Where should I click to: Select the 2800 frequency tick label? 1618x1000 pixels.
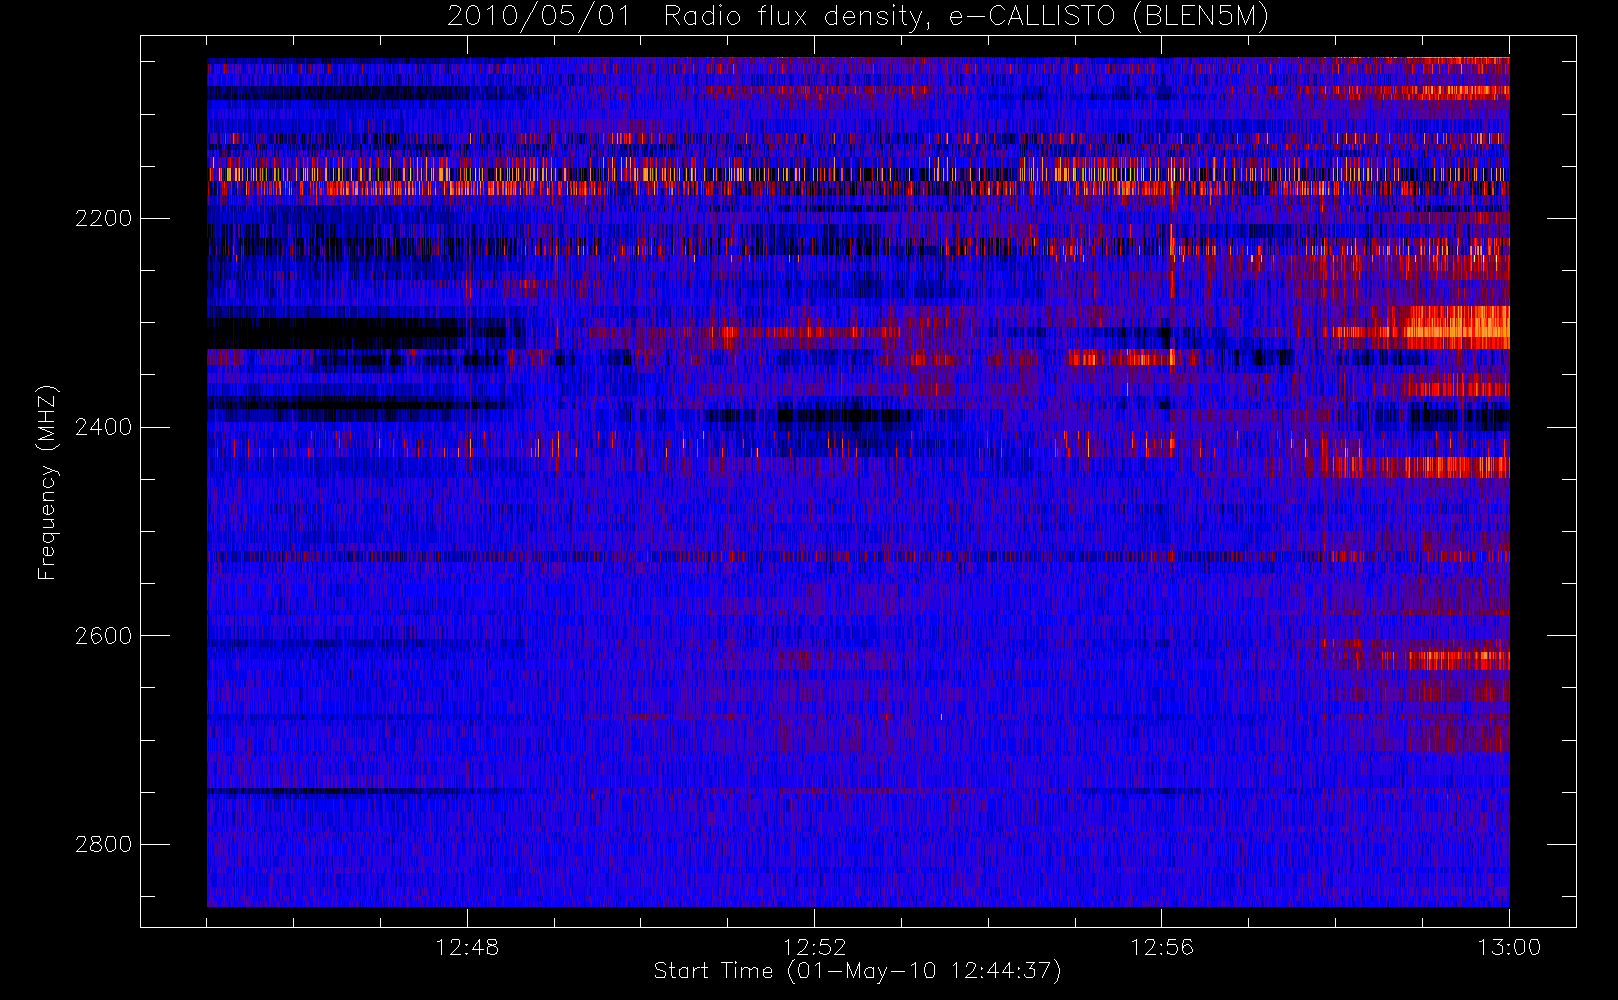point(103,844)
